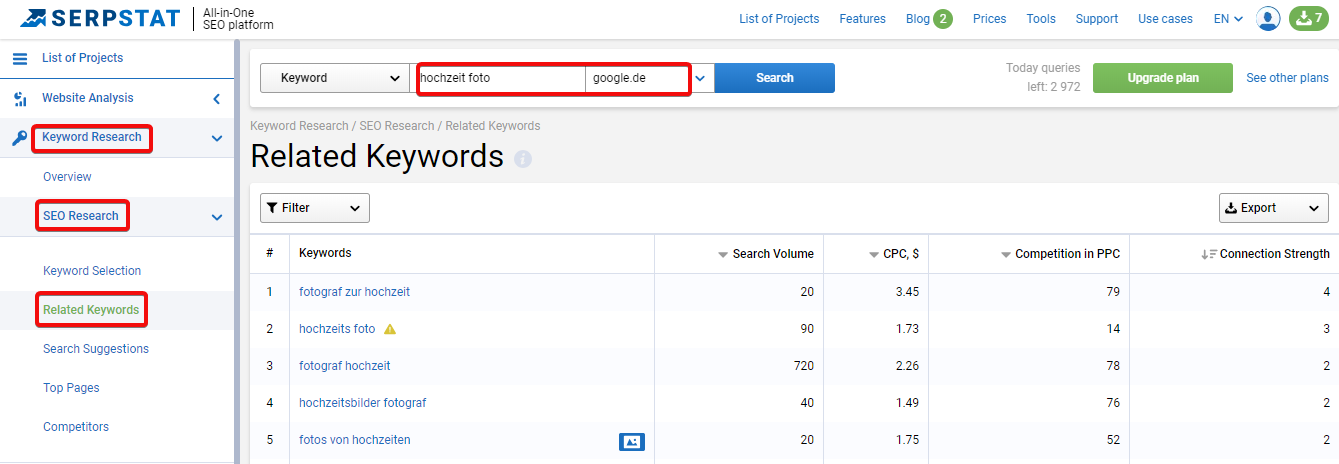Open Tools in the top navigation
Viewport: 1339px width, 464px height.
(1041, 19)
